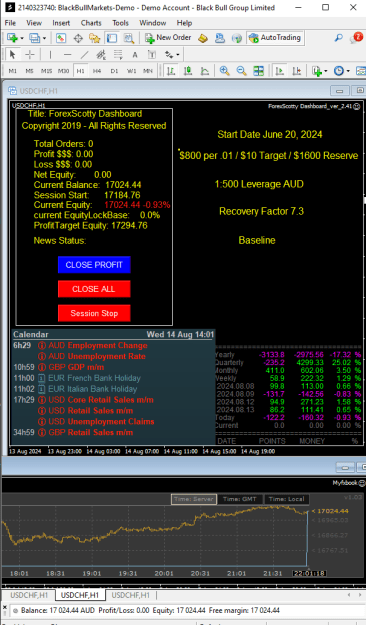Click the signals globe icon

pos(237,38)
